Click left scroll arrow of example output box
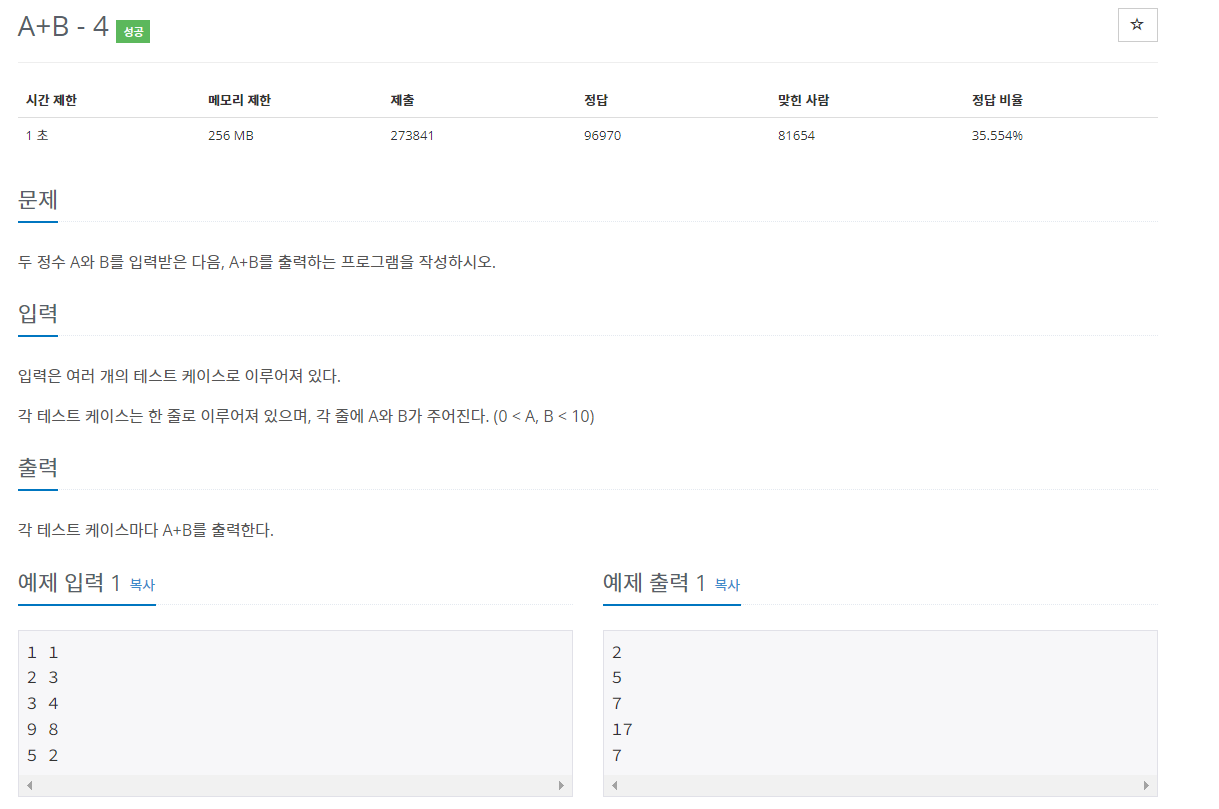The width and height of the screenshot is (1219, 809). (614, 786)
